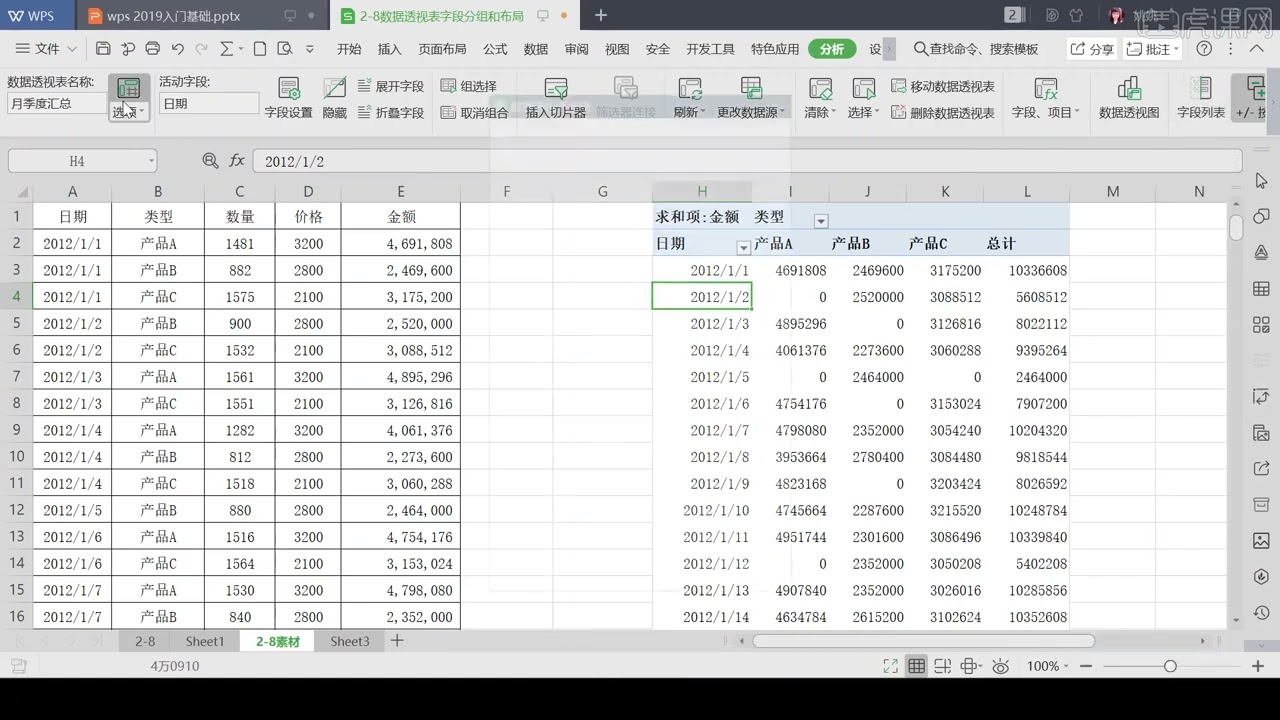Select the Sheet3 worksheet tab
The image size is (1280, 720).
pos(350,641)
